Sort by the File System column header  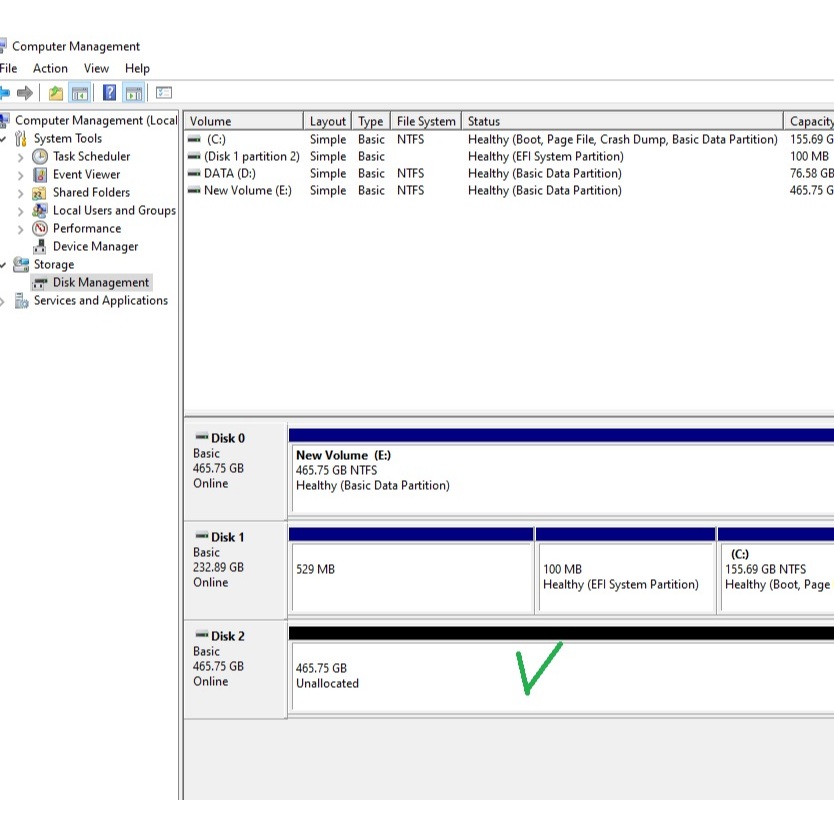[425, 121]
